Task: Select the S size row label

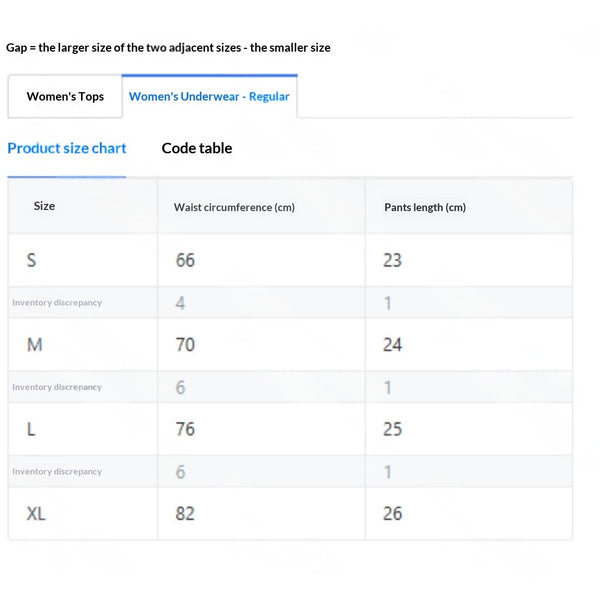Action: [x=31, y=260]
